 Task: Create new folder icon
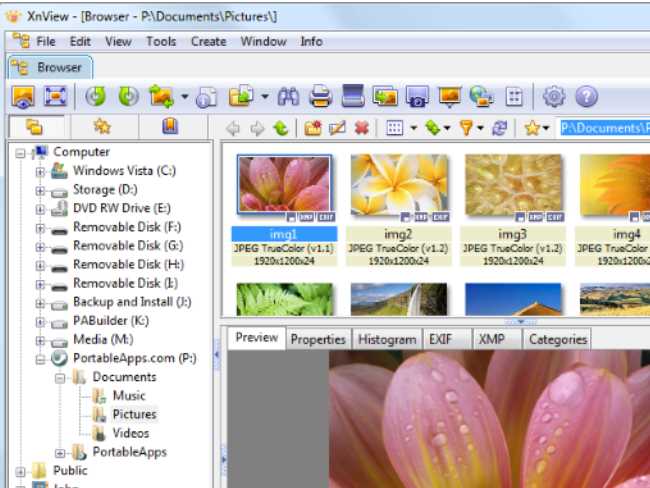pos(313,128)
